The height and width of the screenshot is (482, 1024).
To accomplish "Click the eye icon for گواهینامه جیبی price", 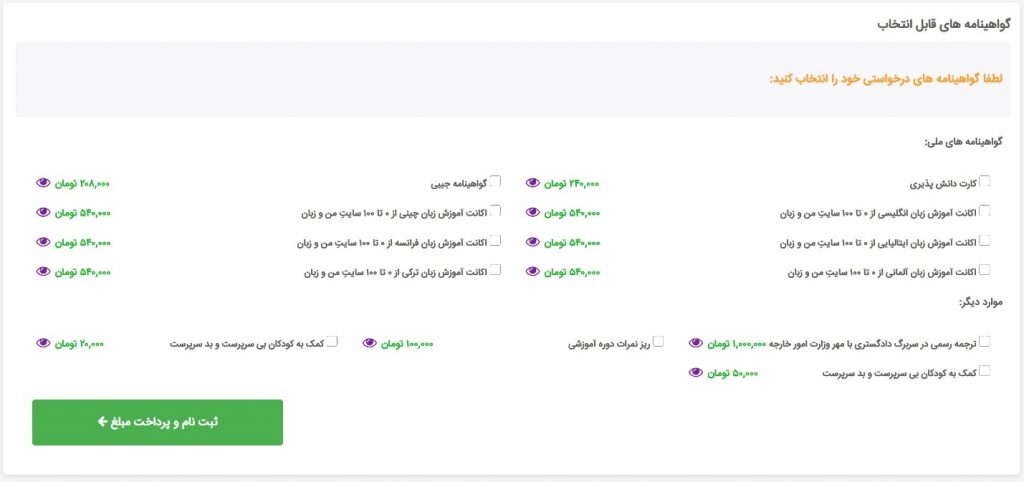I will [x=42, y=183].
